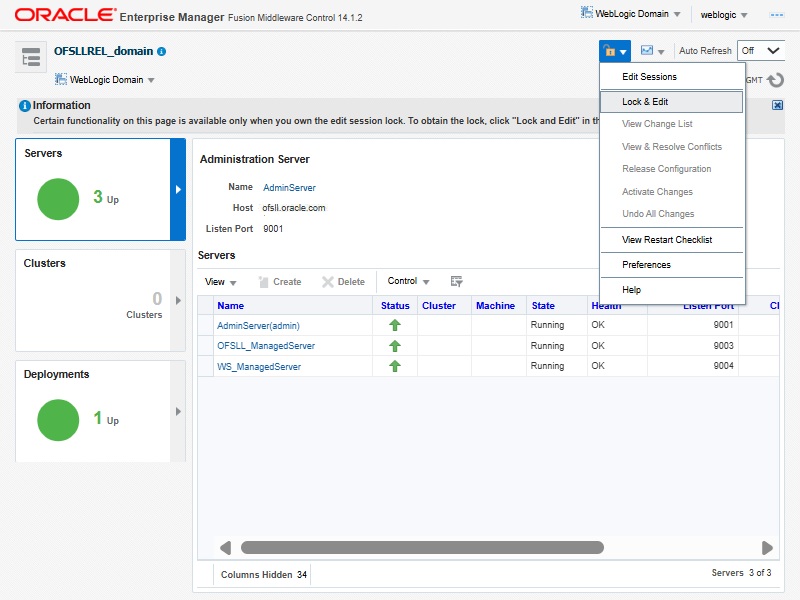Expand the Clusters panel arrow
800x600 pixels.
click(x=179, y=300)
